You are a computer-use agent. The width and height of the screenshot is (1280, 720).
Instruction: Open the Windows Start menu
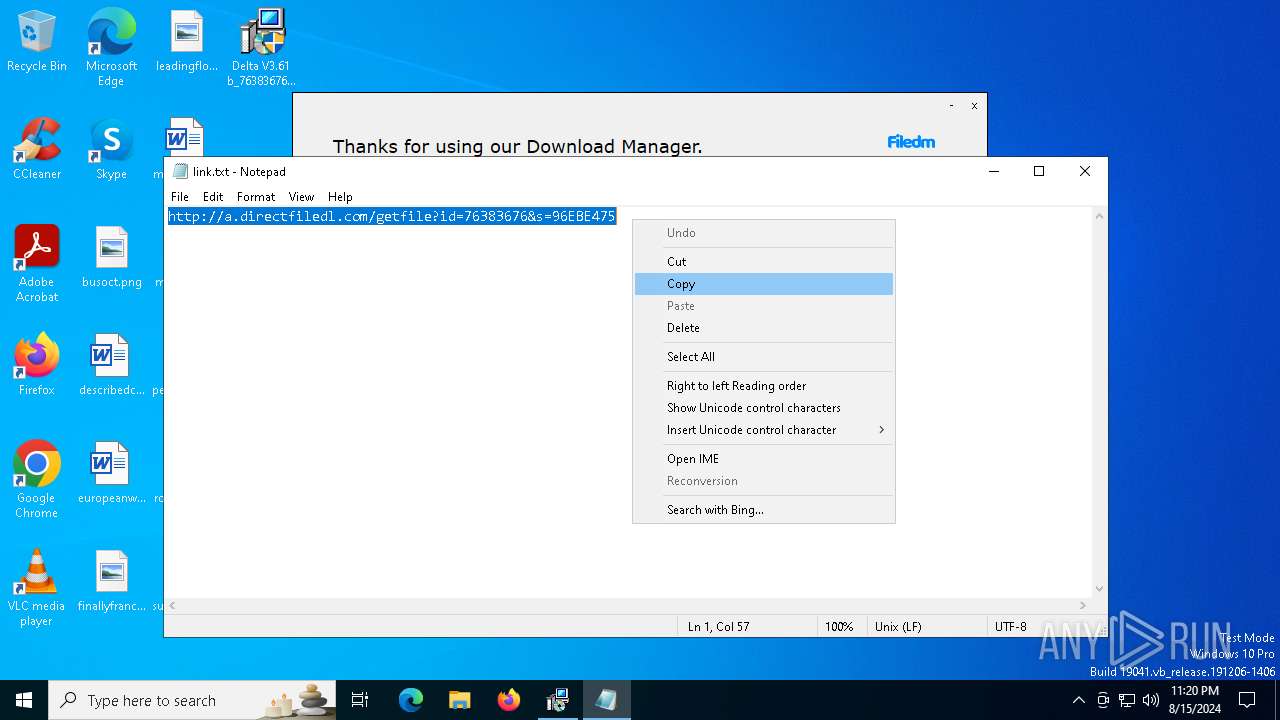tap(24, 700)
